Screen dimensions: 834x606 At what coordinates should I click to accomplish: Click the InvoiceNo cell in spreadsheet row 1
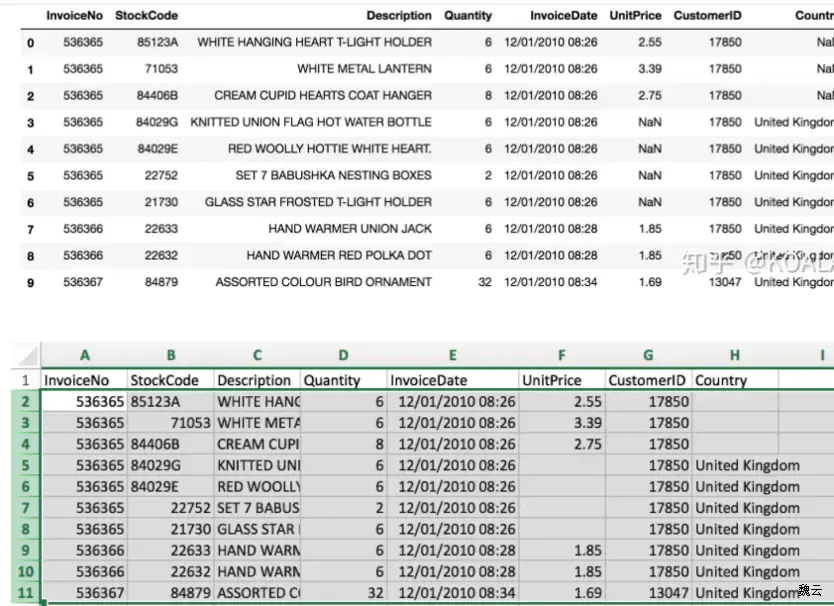(x=84, y=380)
